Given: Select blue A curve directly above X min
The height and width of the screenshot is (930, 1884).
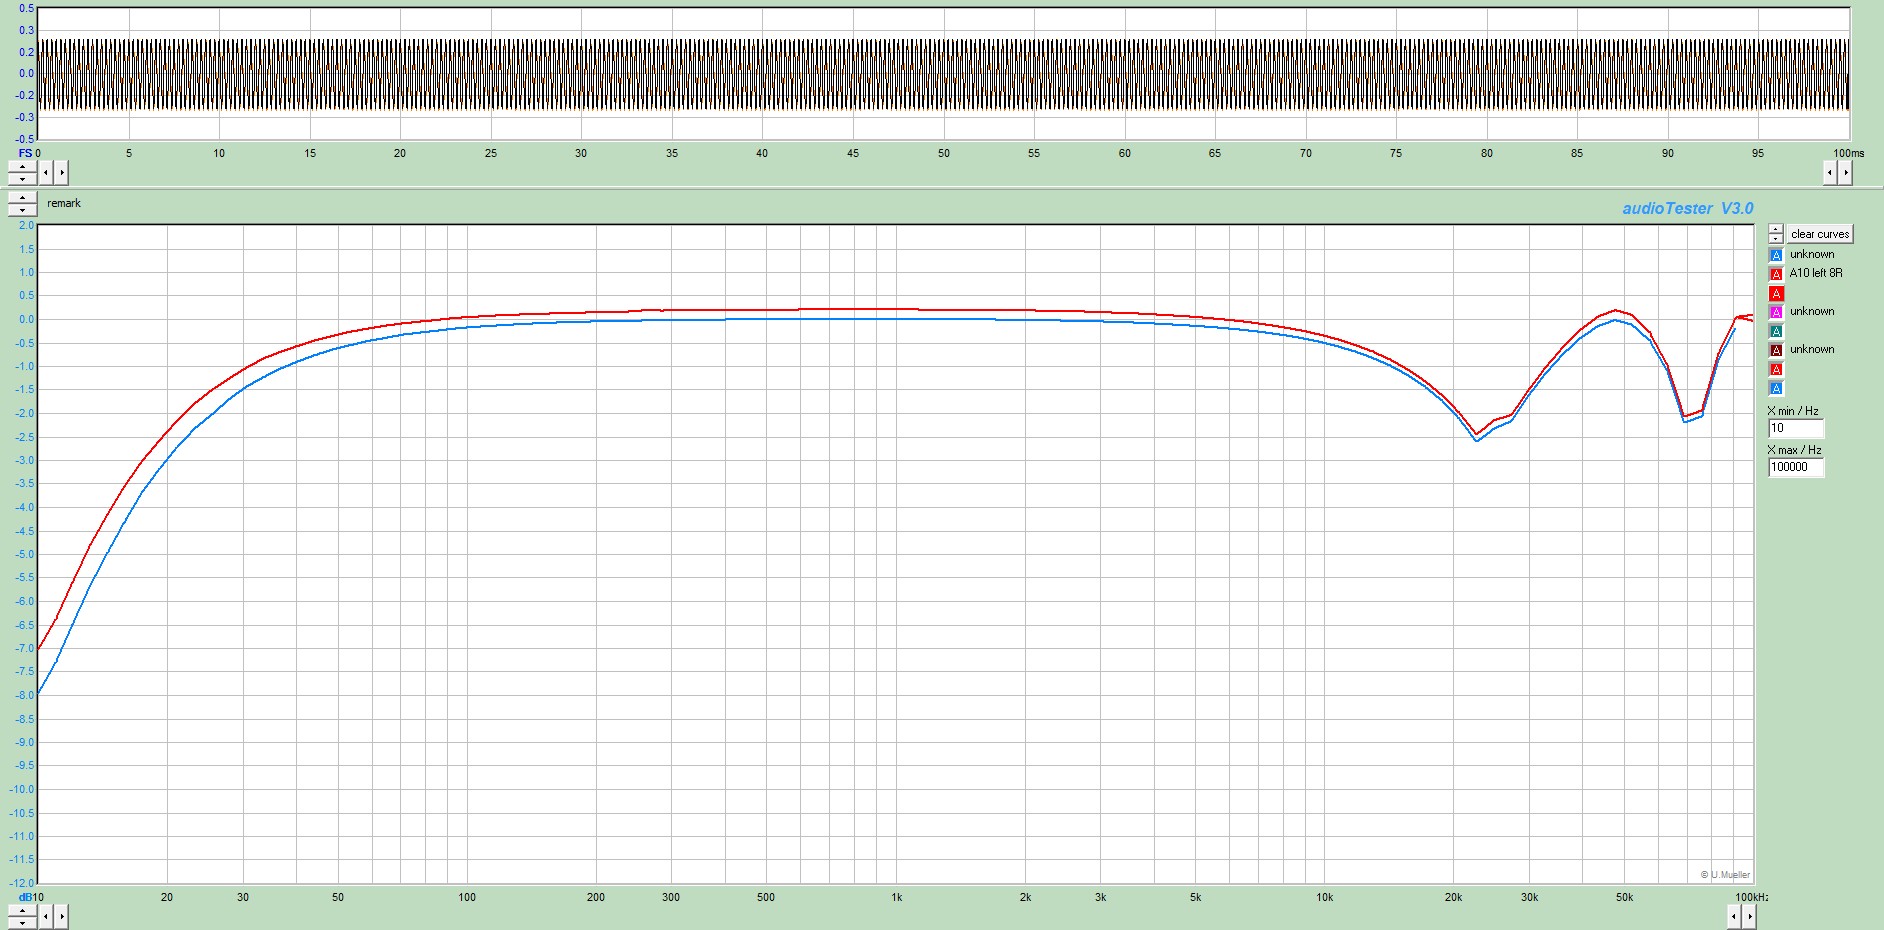Looking at the screenshot, I should point(1776,388).
